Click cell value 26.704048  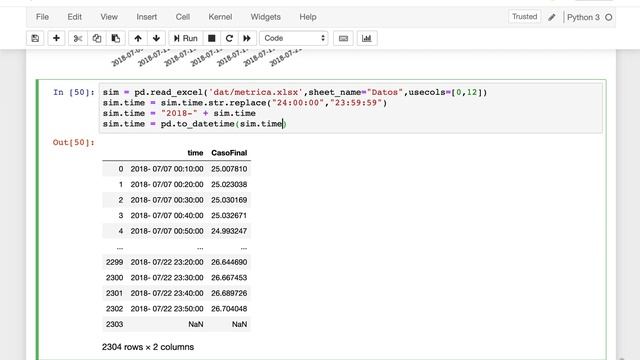(x=229, y=309)
